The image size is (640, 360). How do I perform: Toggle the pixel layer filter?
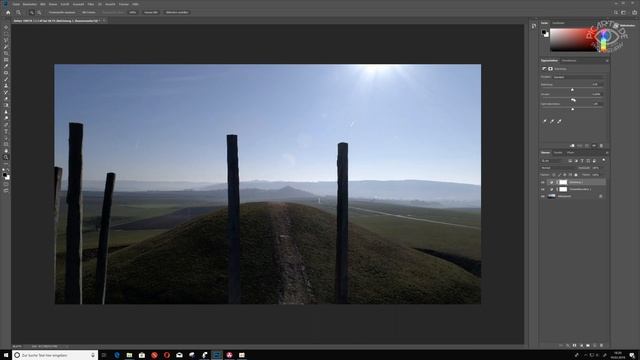point(570,161)
